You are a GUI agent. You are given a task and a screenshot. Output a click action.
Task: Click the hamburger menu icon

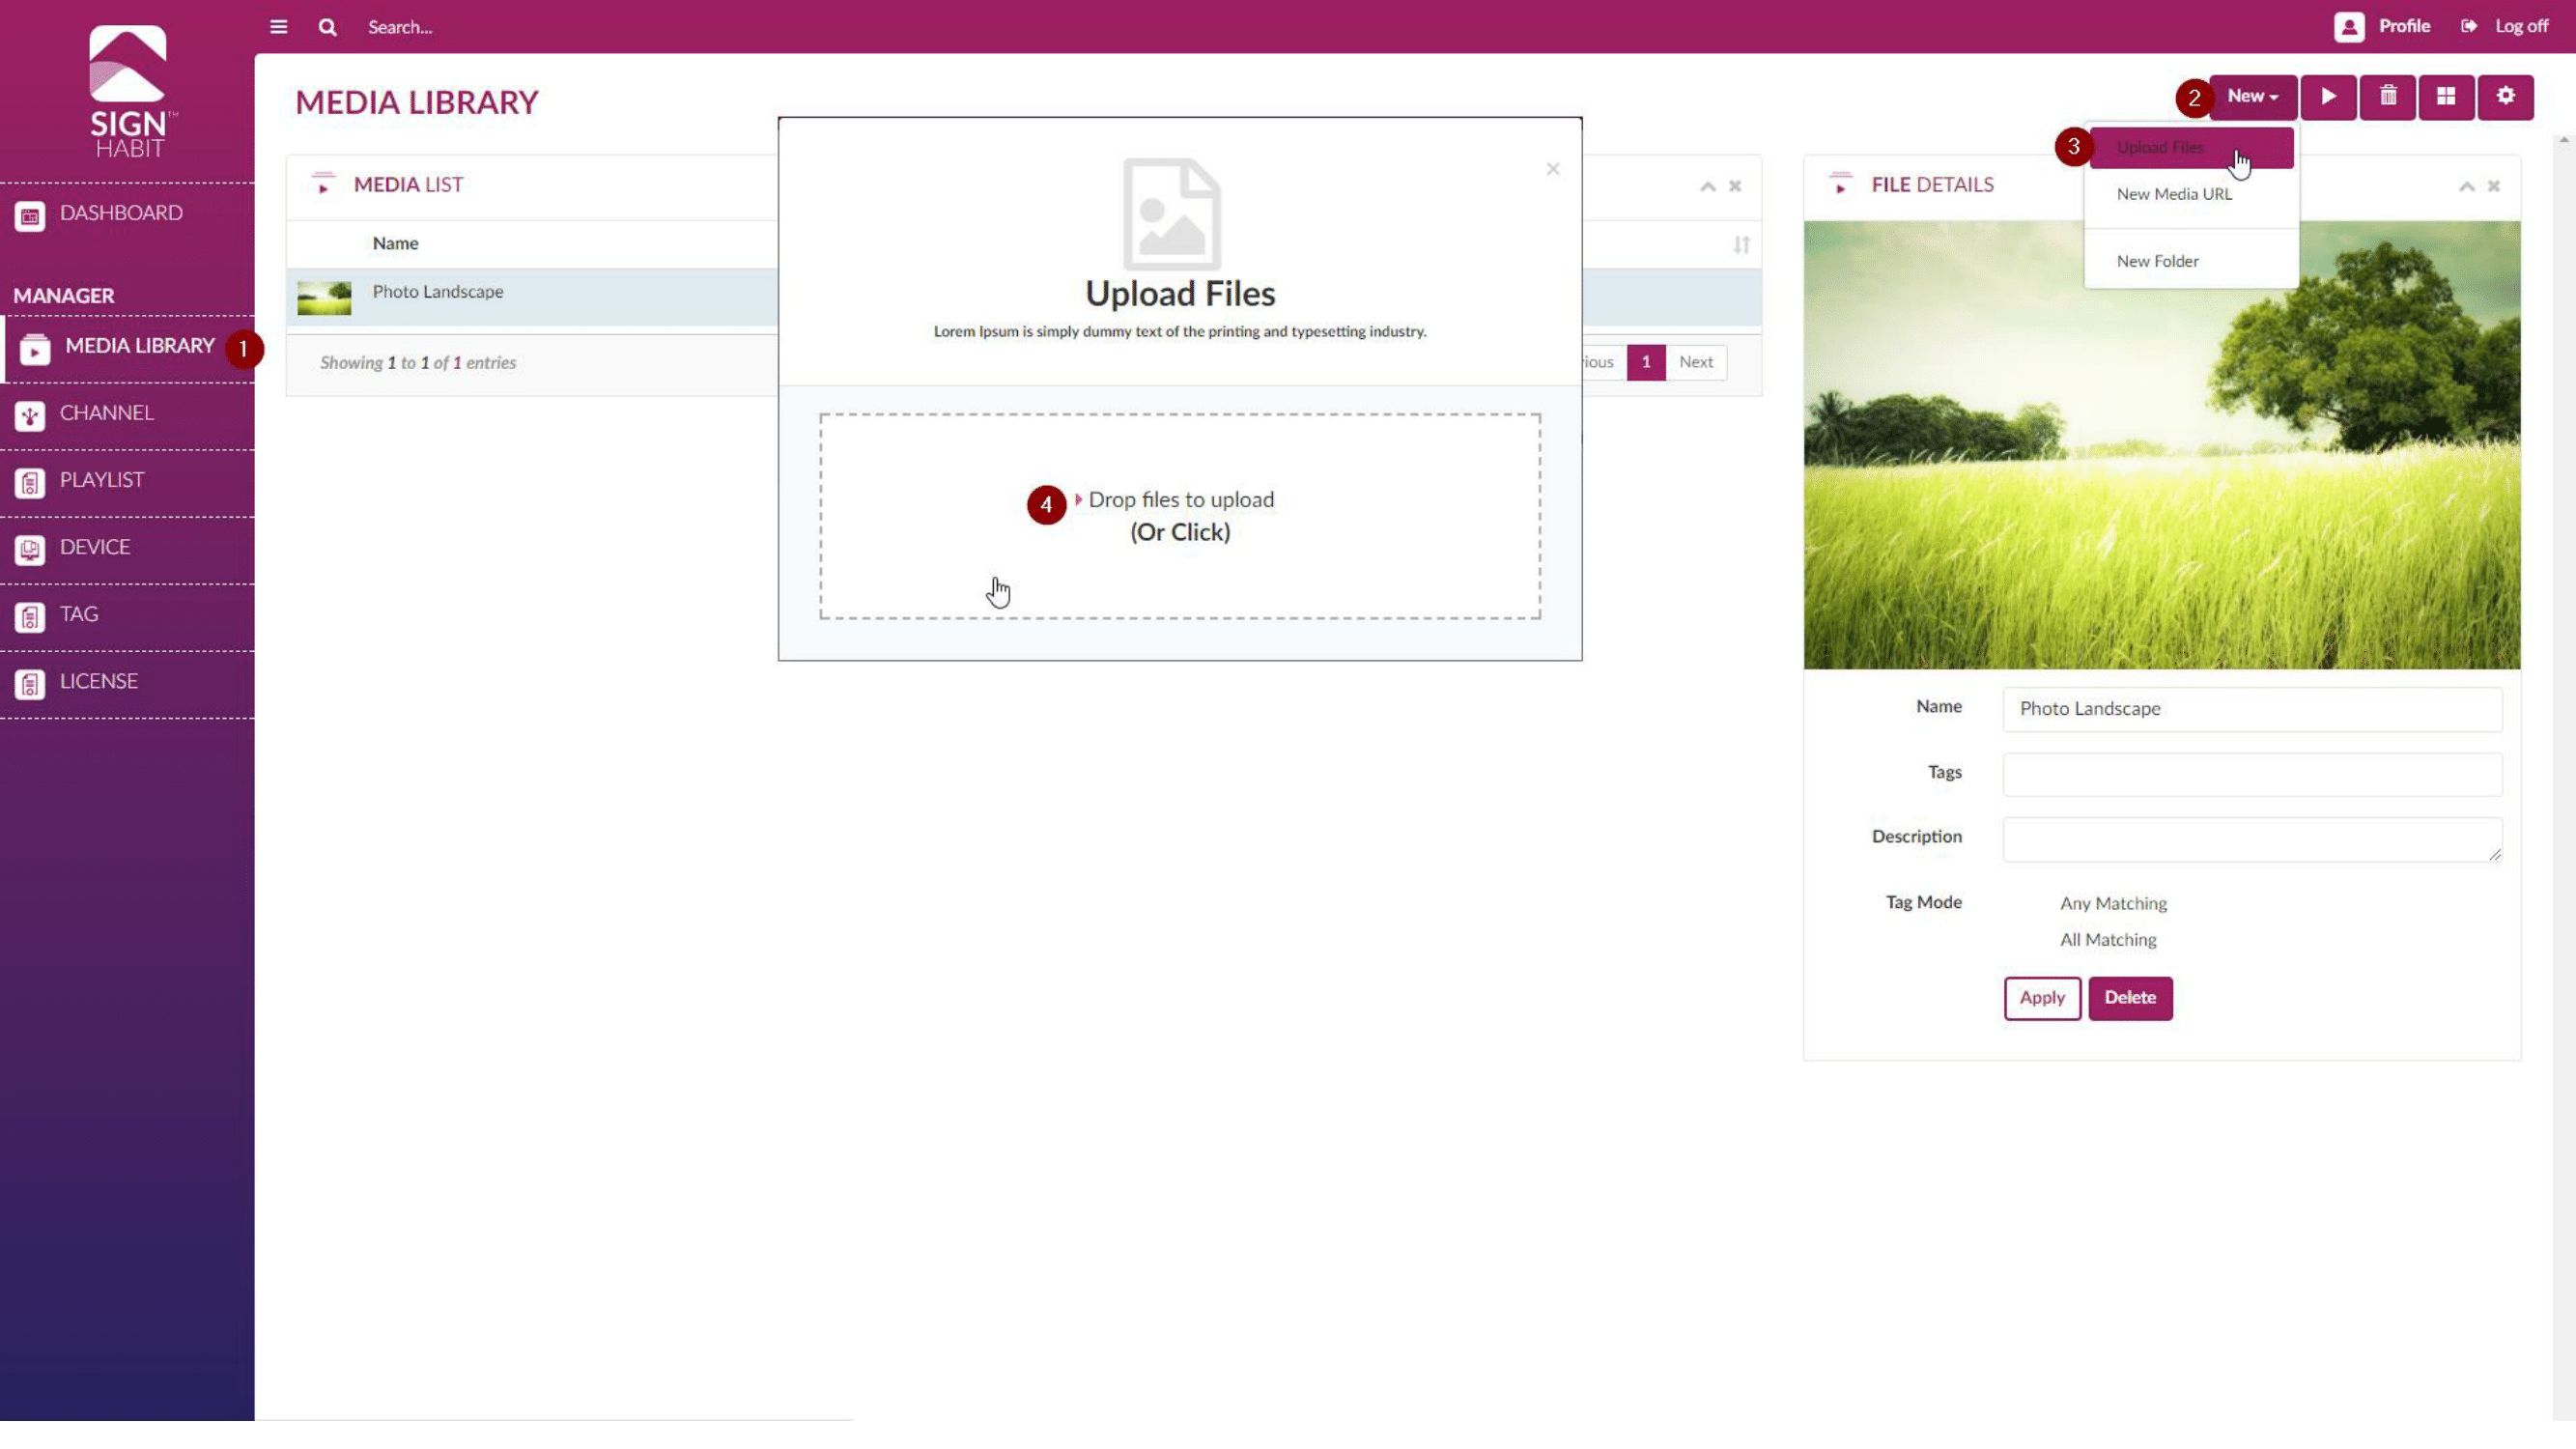pyautogui.click(x=278, y=27)
